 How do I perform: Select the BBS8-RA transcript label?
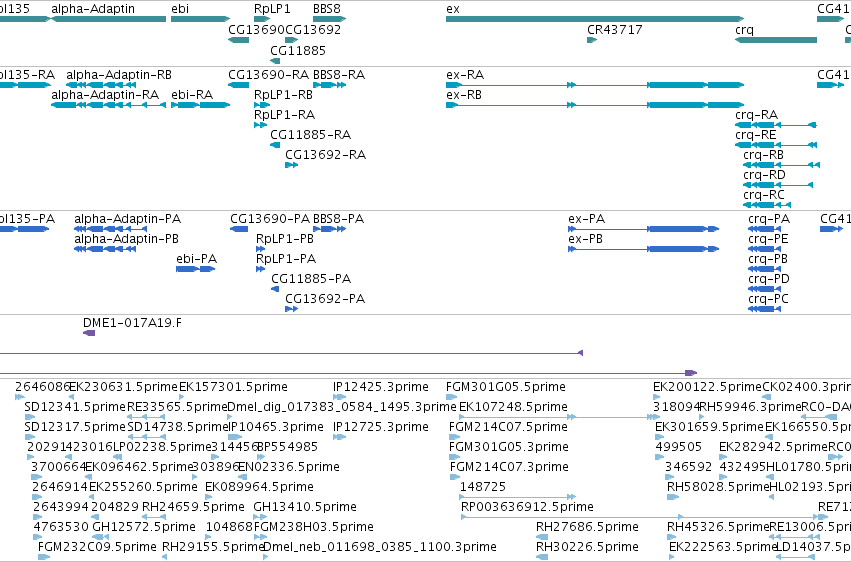point(339,75)
